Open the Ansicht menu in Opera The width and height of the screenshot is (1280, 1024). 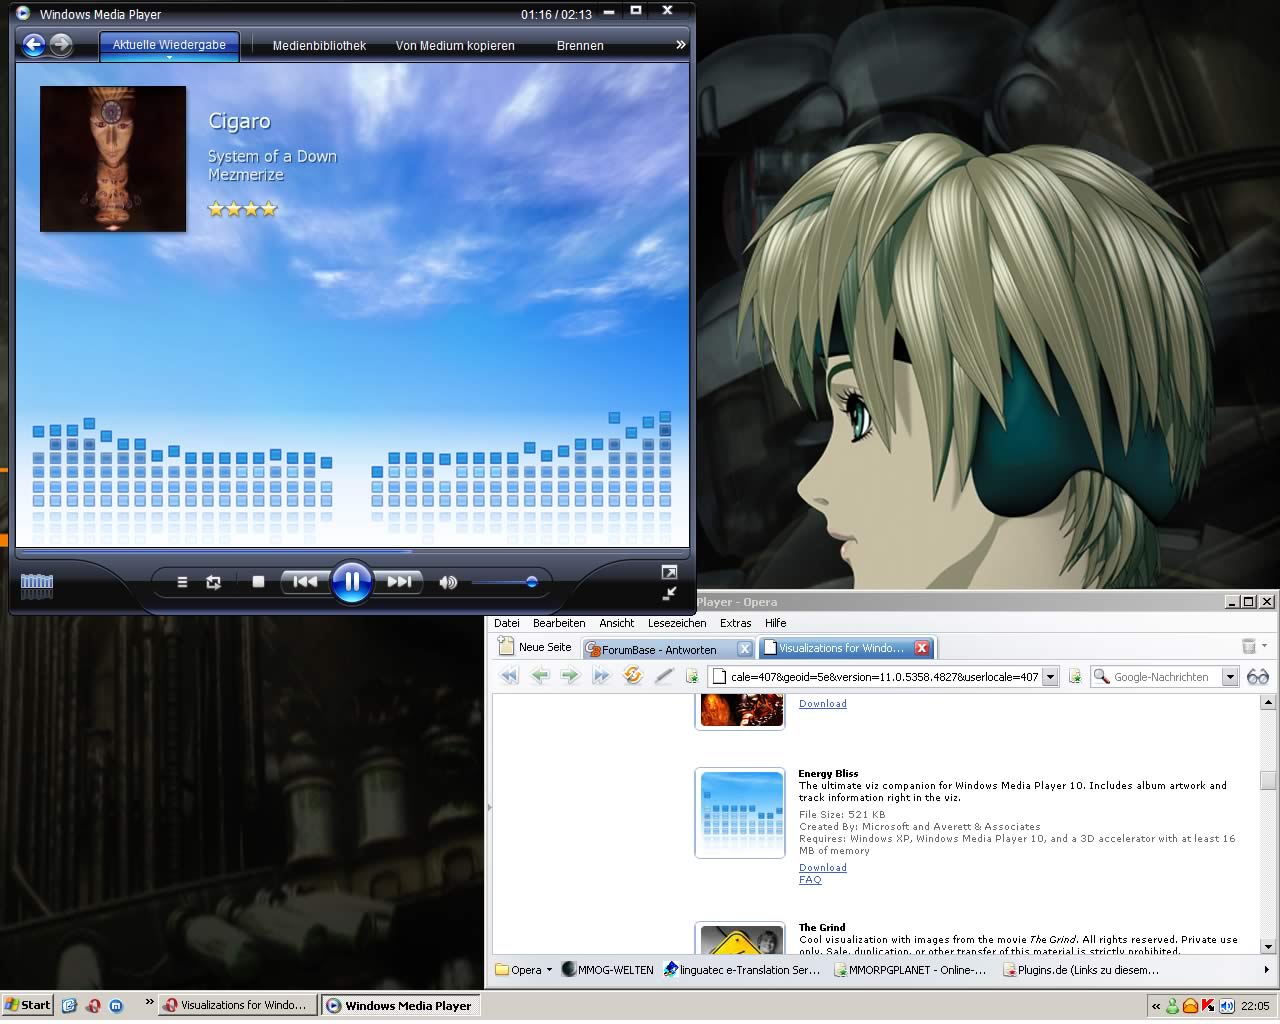click(616, 623)
